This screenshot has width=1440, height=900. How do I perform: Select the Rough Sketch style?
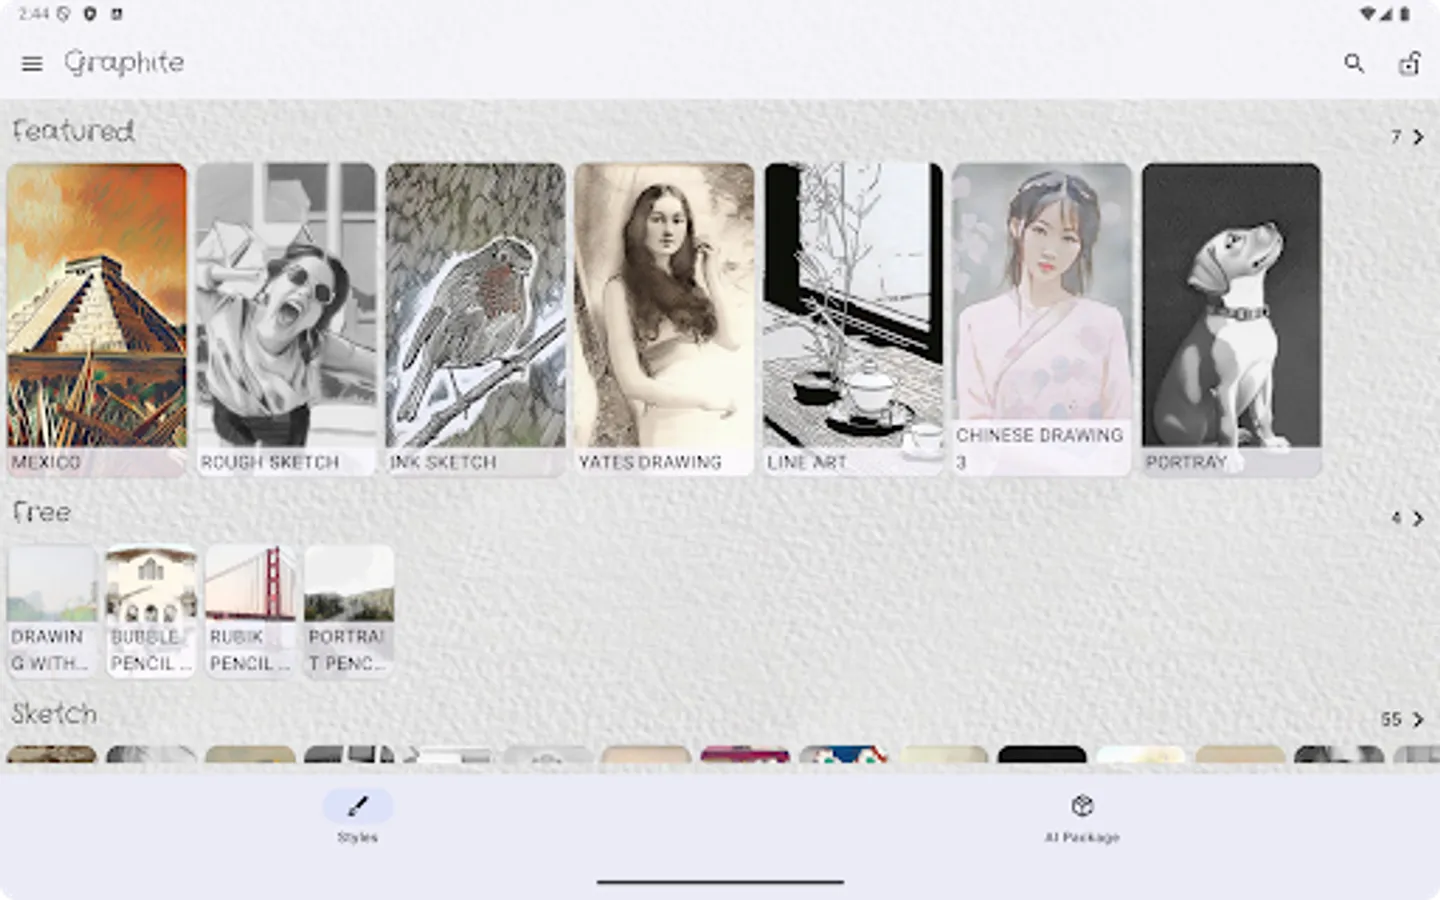coord(286,319)
